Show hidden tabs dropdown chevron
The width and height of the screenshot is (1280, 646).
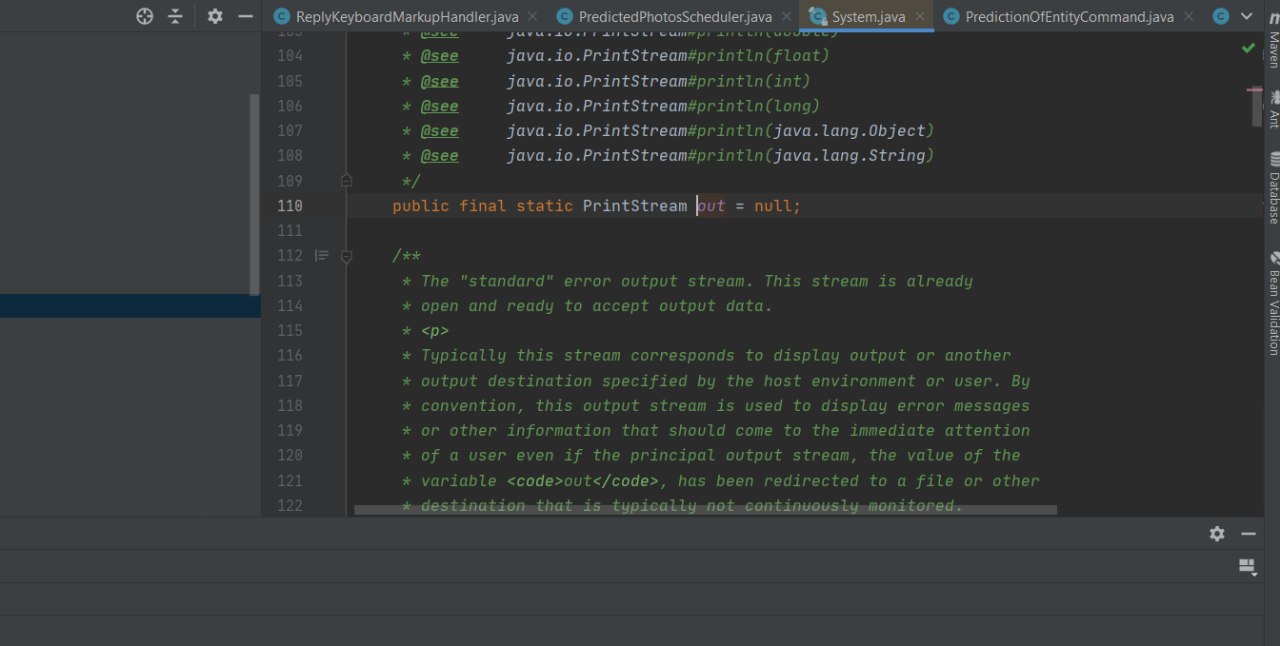pyautogui.click(x=1247, y=17)
